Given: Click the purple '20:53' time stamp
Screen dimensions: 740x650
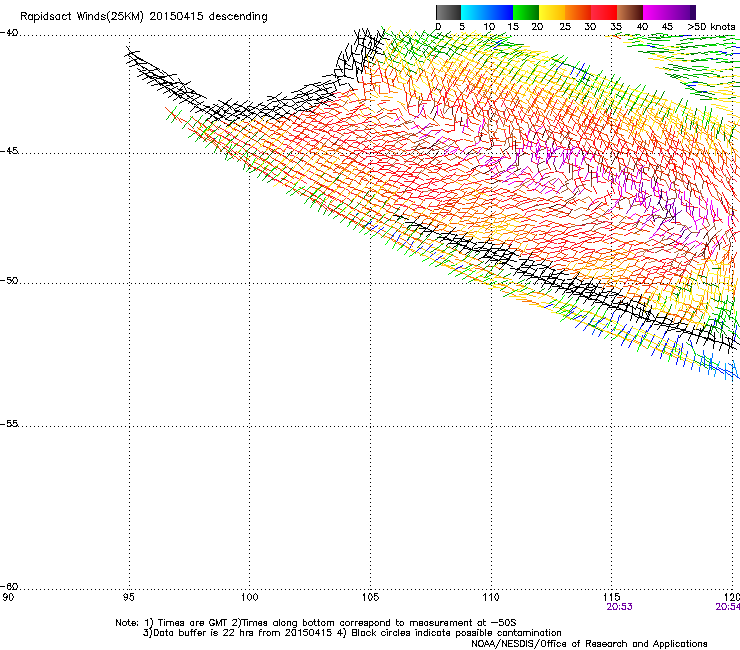Looking at the screenshot, I should point(619,607).
